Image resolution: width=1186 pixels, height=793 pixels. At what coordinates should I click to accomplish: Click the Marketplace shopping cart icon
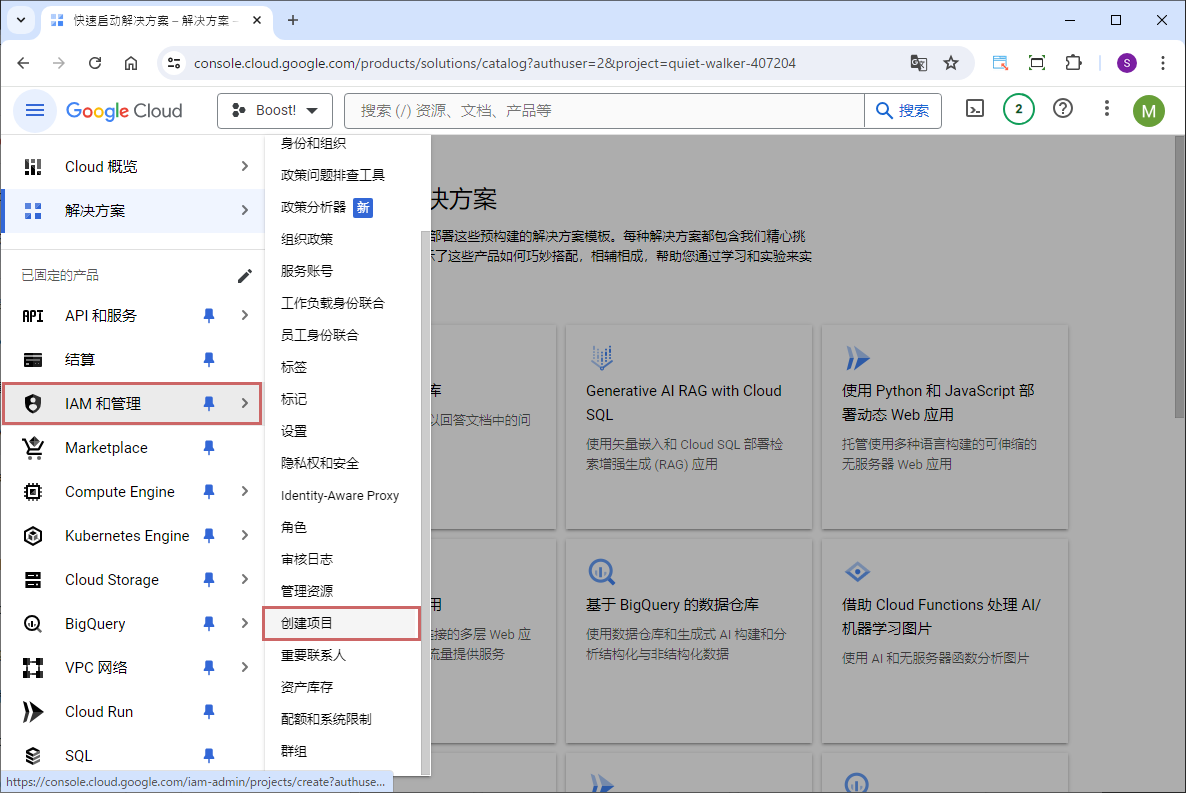click(33, 448)
